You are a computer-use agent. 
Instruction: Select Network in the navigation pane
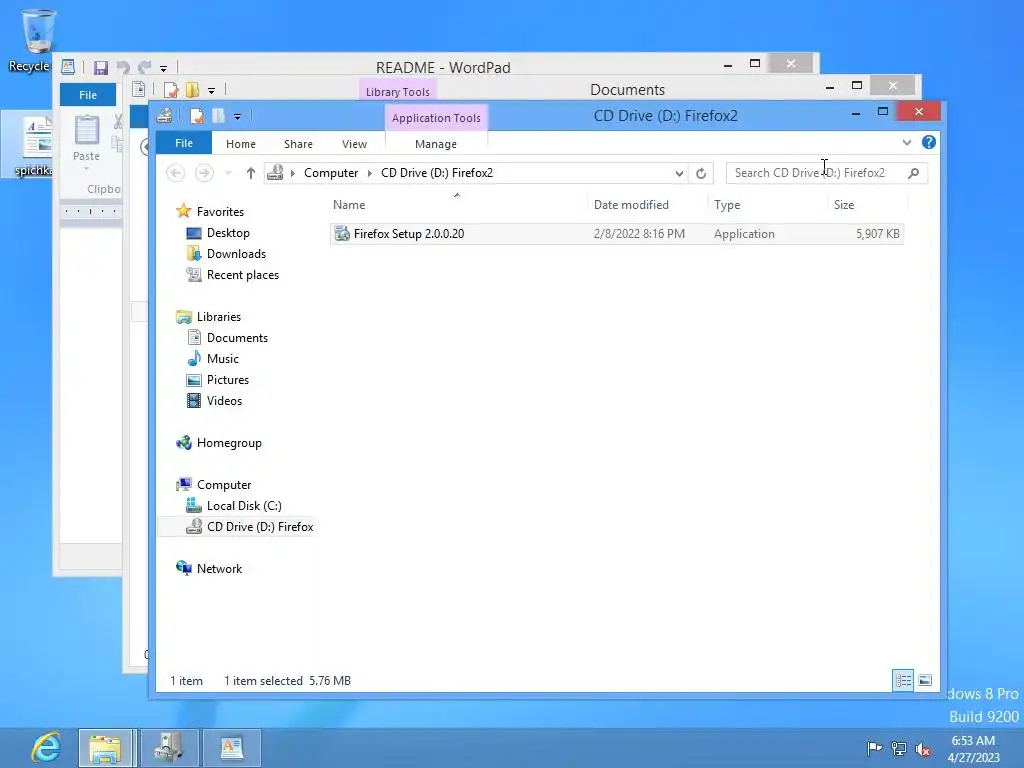click(x=219, y=569)
